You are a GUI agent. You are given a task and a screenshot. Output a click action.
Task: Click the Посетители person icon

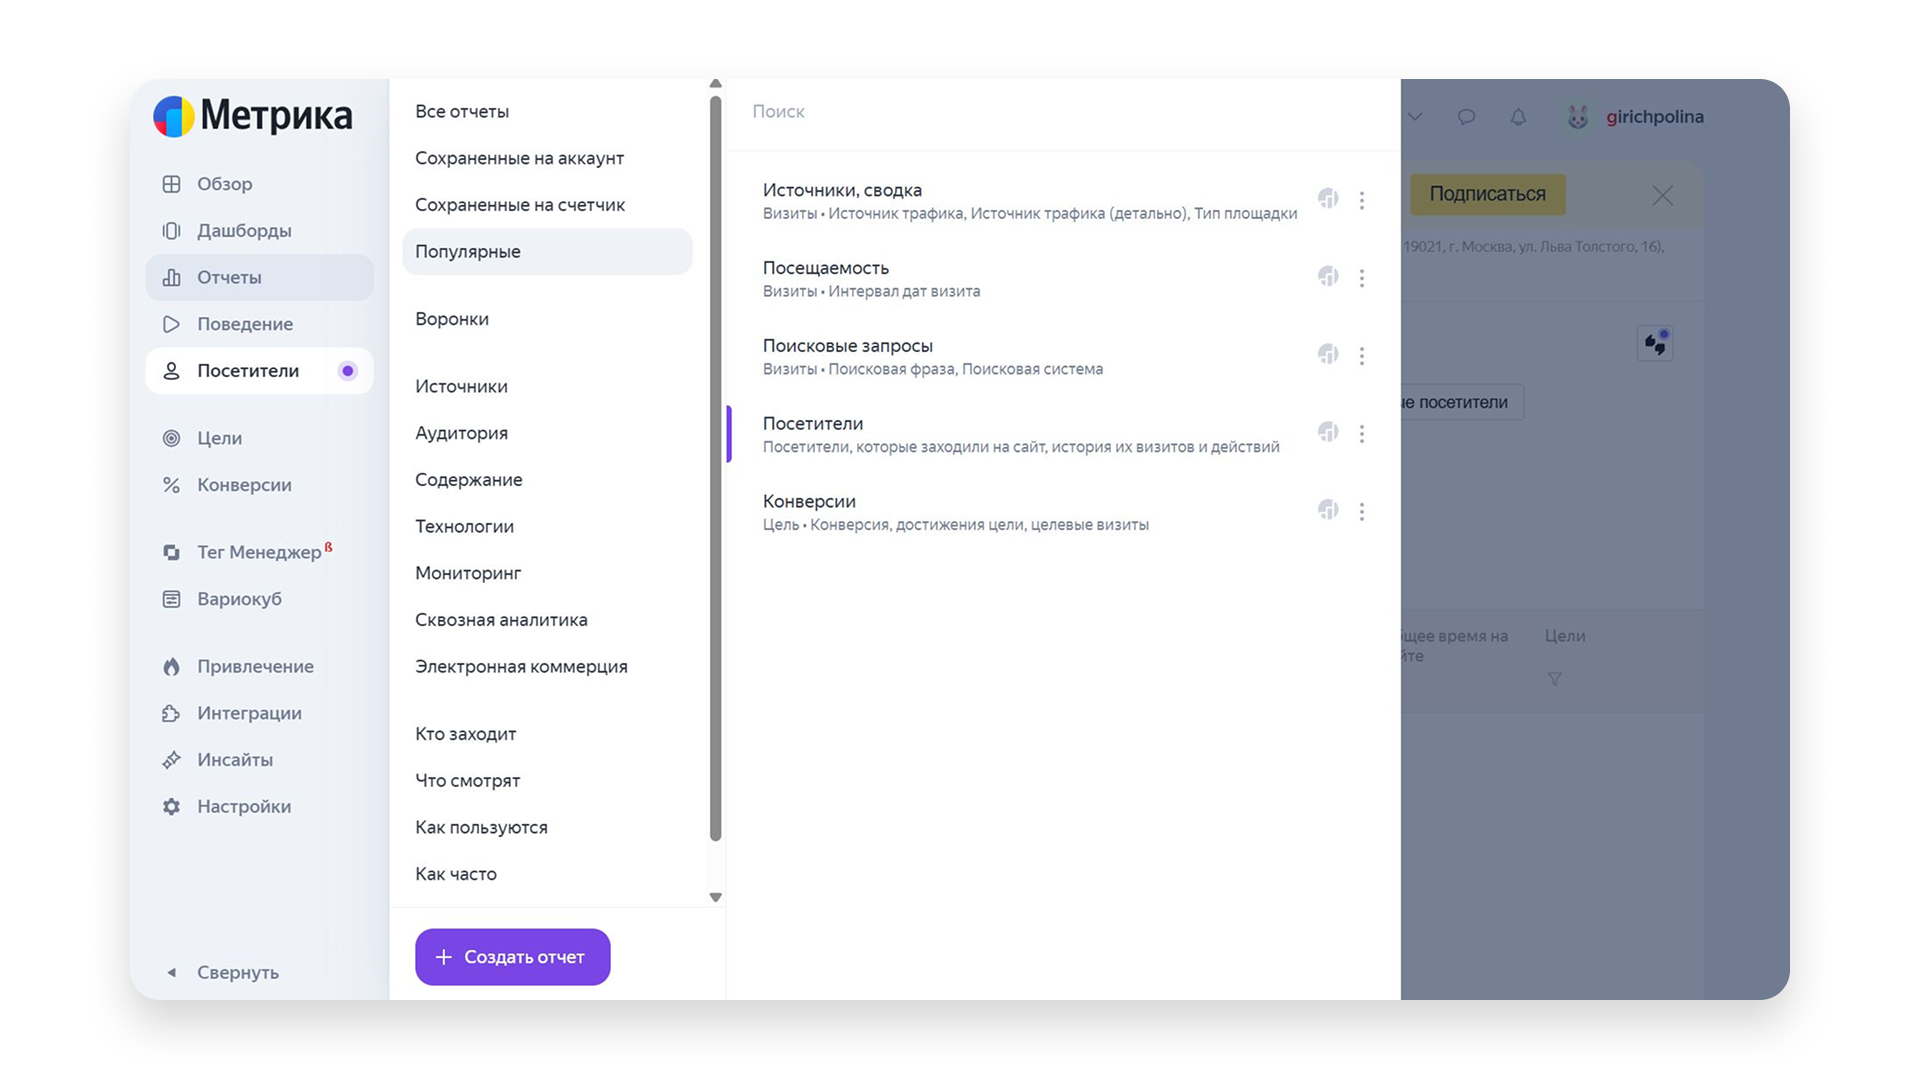[x=172, y=371]
